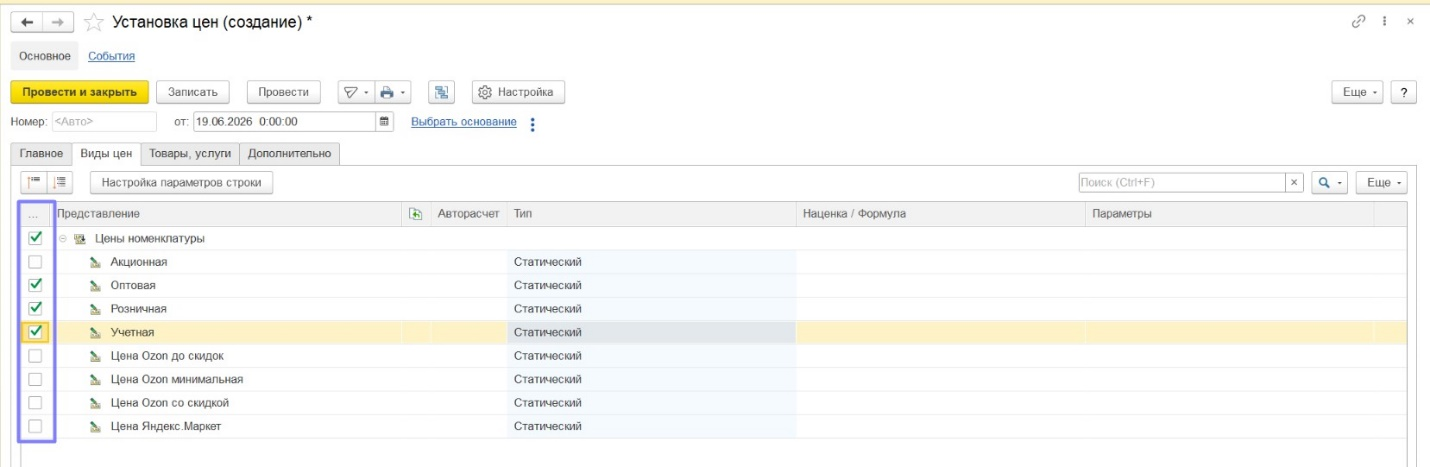
Task: Click the Выбрать основание link
Action: pos(464,122)
